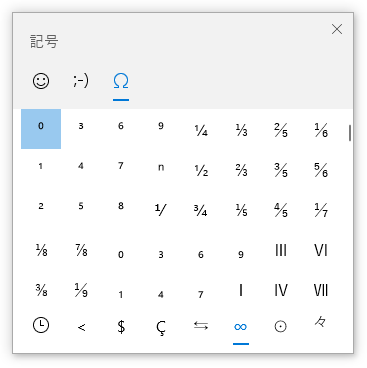Open the arrows geometric symbols category
This screenshot has width=367, height=368.
201,326
